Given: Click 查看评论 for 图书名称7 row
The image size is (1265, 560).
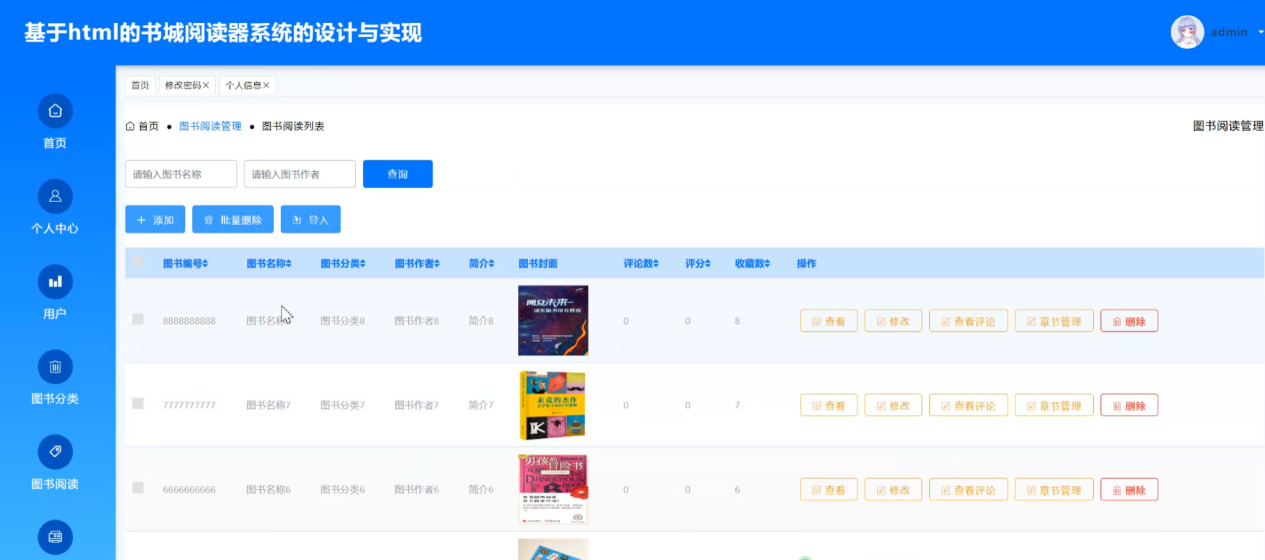Looking at the screenshot, I should click(968, 405).
